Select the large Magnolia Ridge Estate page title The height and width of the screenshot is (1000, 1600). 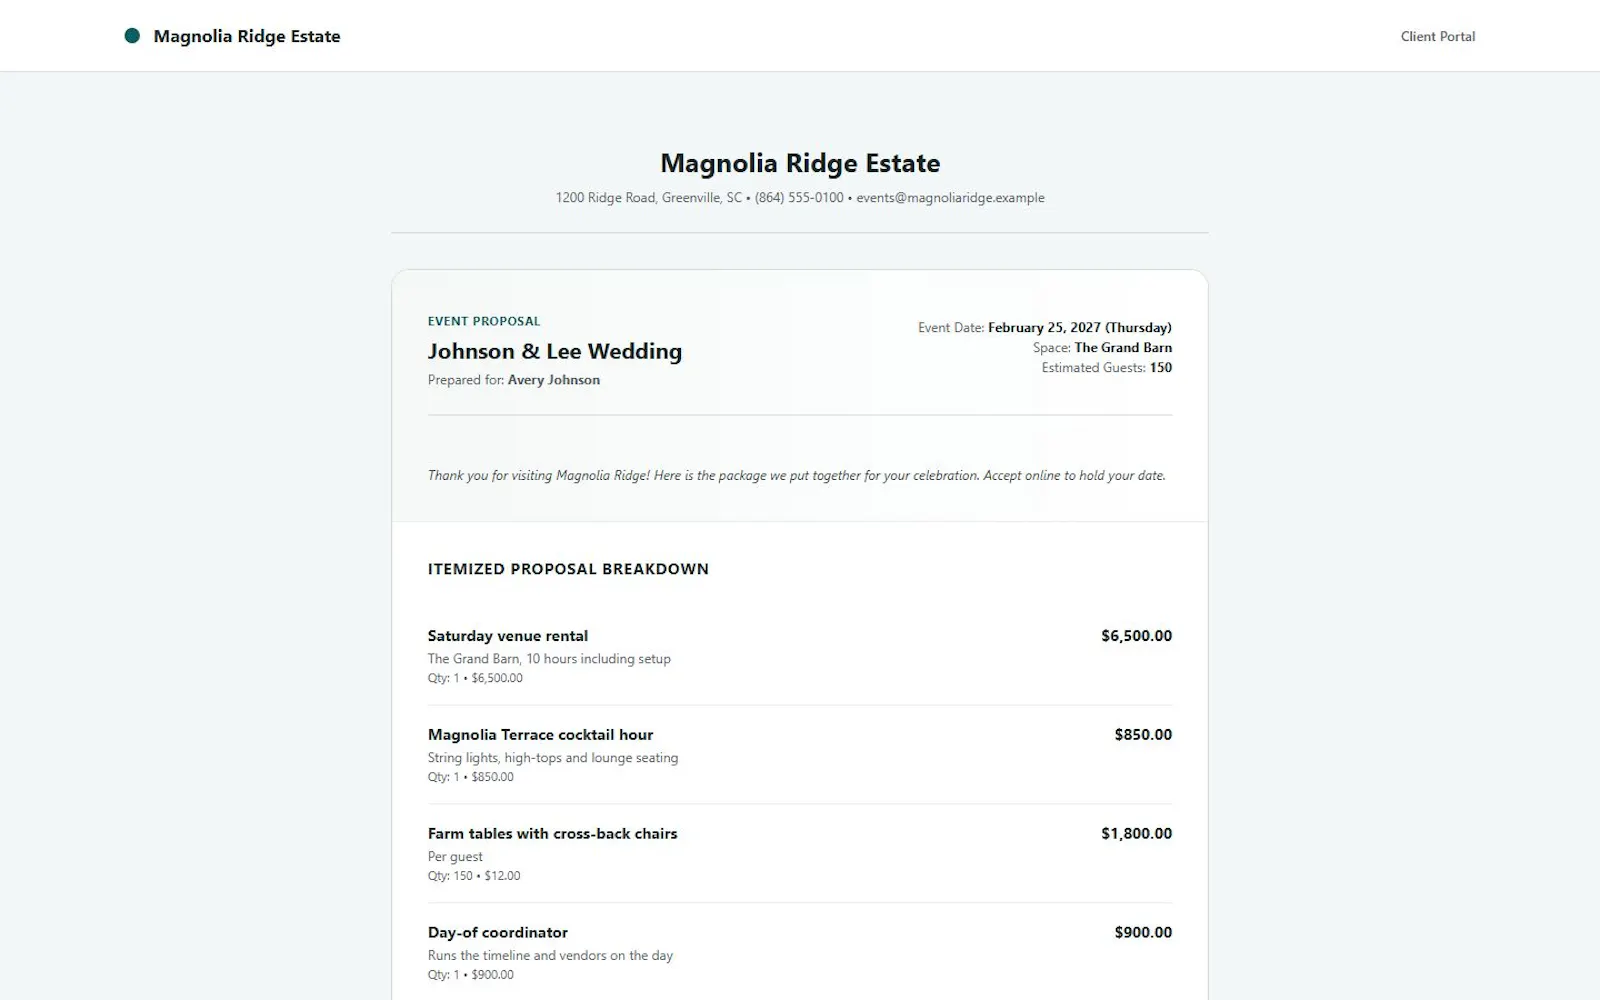point(800,163)
